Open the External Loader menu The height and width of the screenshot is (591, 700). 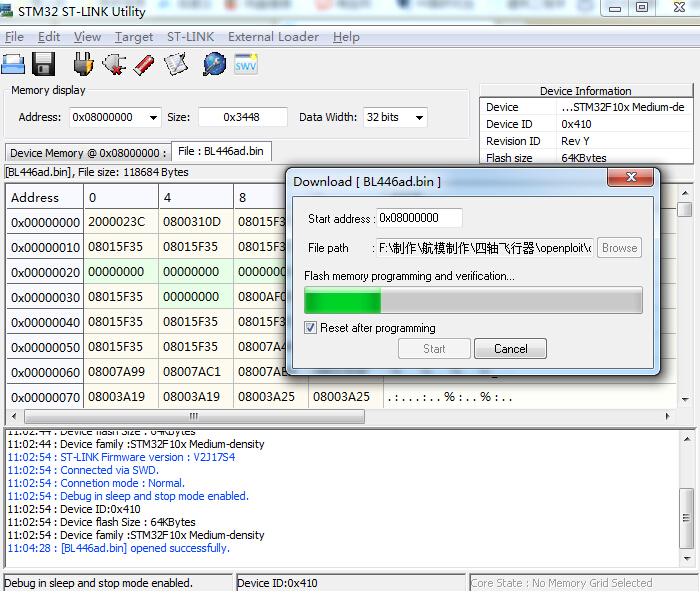tap(273, 37)
